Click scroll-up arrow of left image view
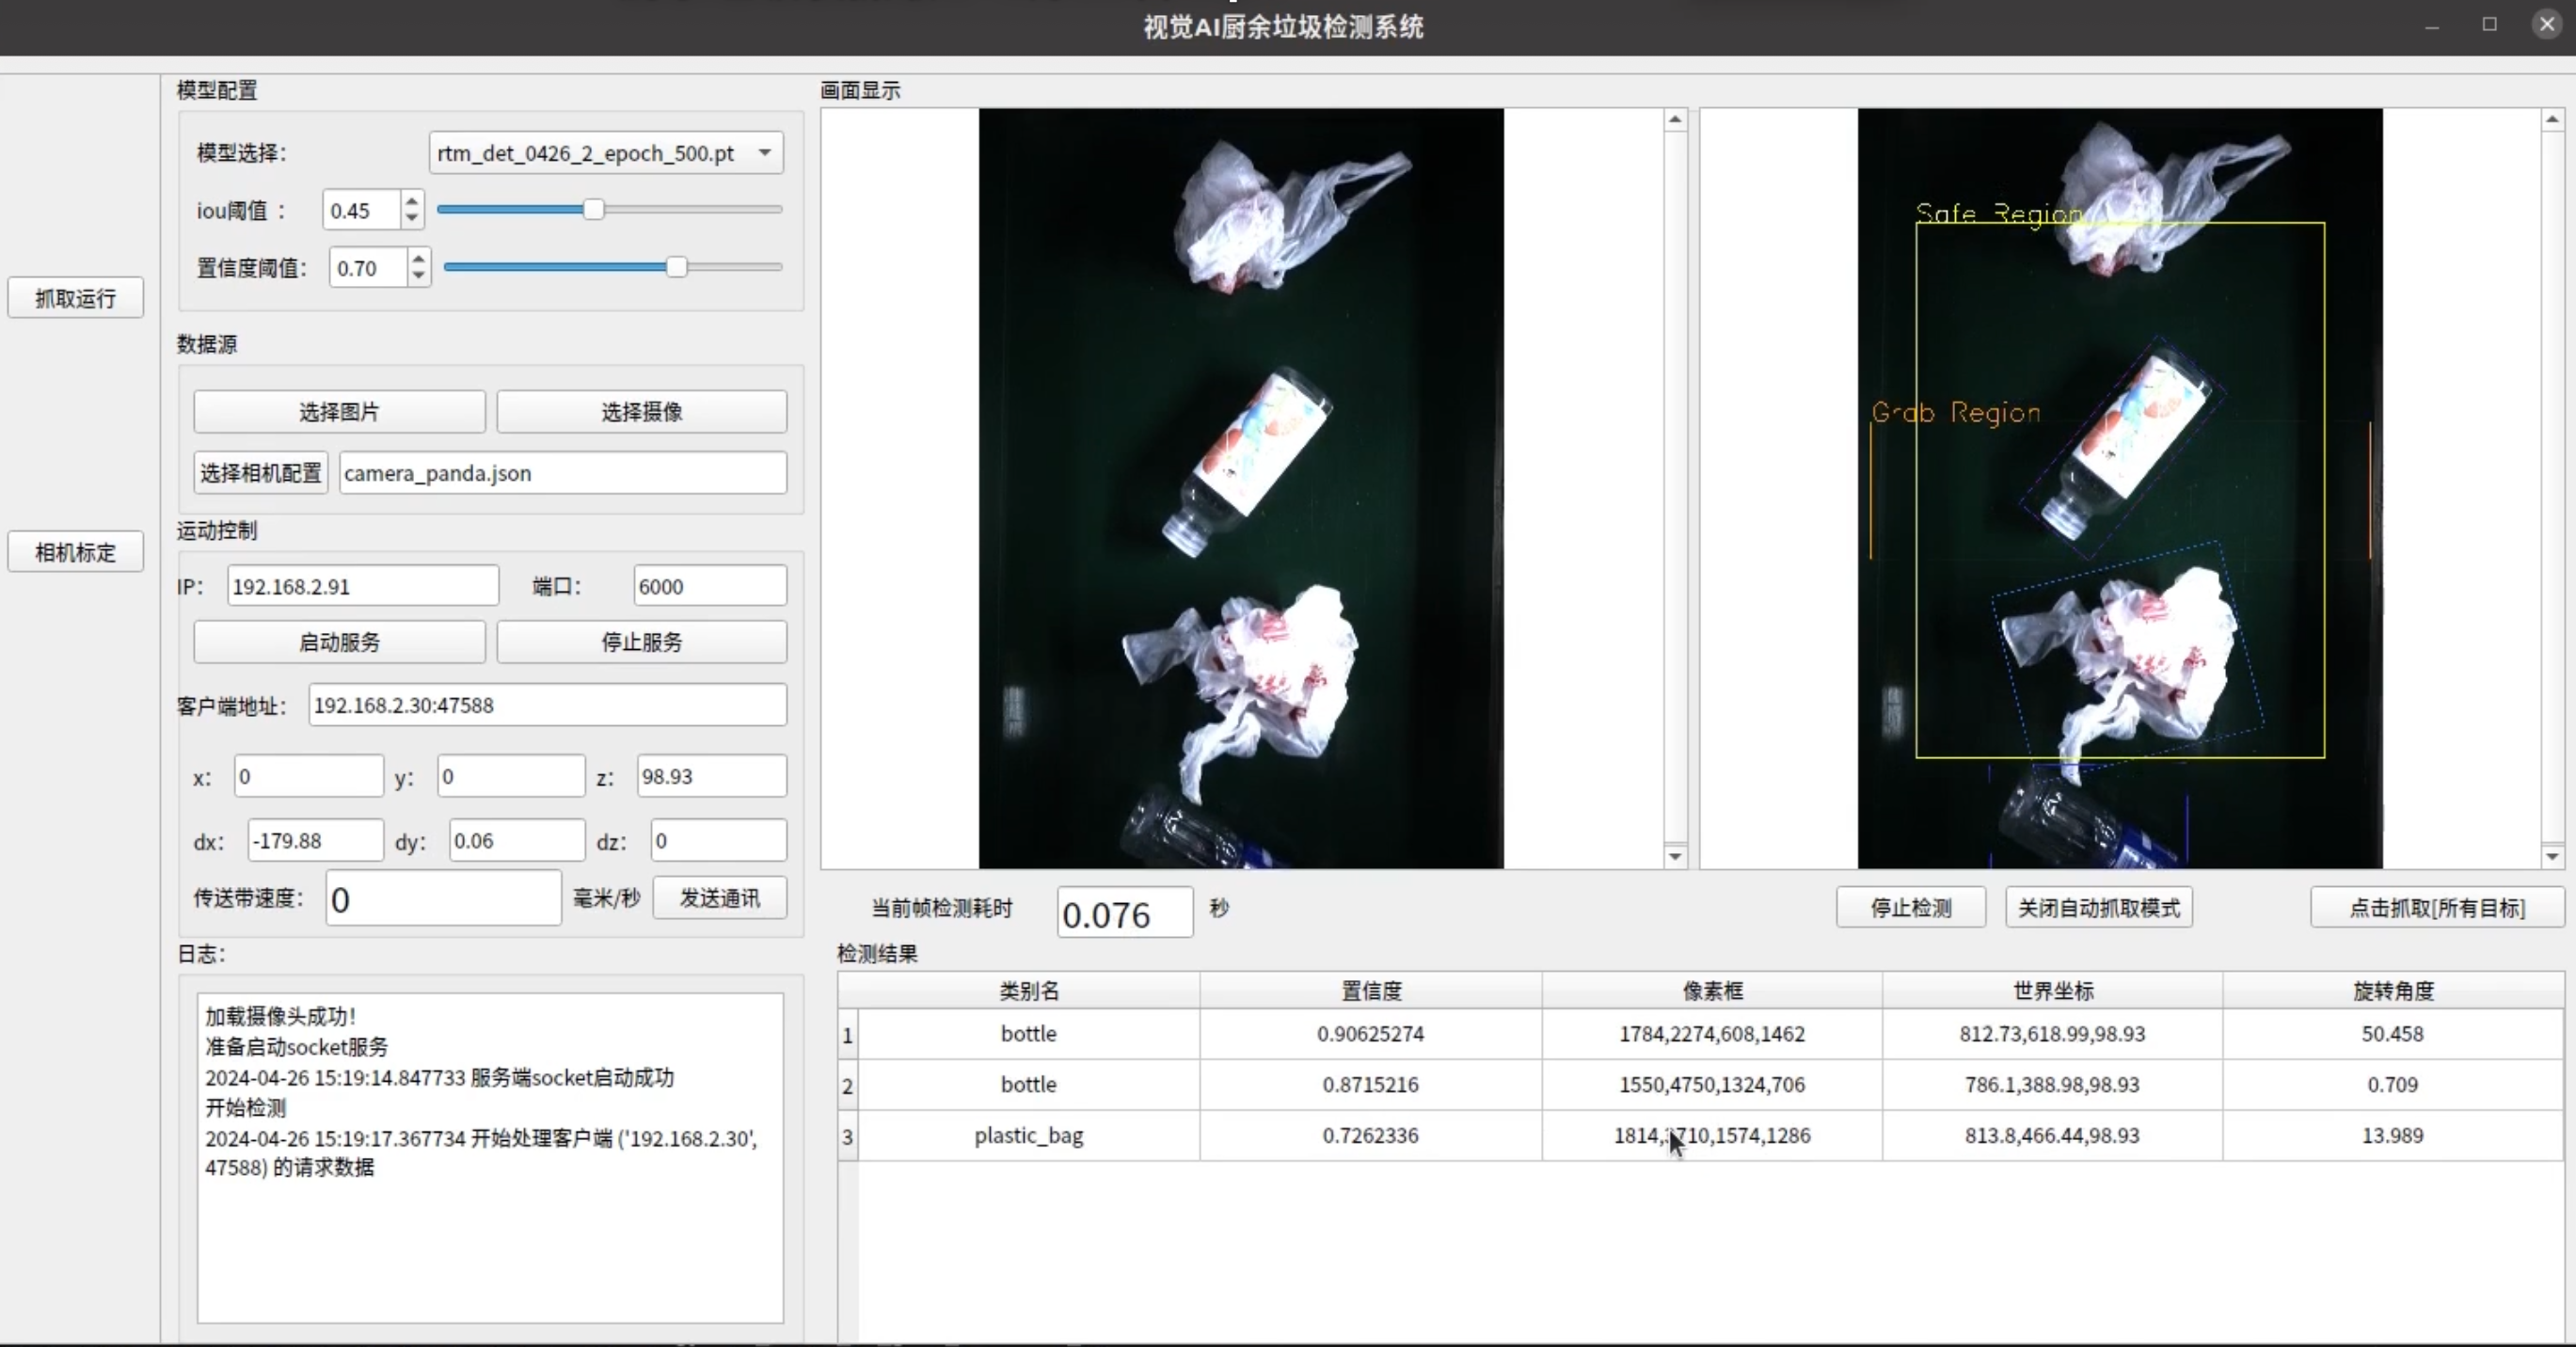The height and width of the screenshot is (1347, 2576). [x=1675, y=120]
